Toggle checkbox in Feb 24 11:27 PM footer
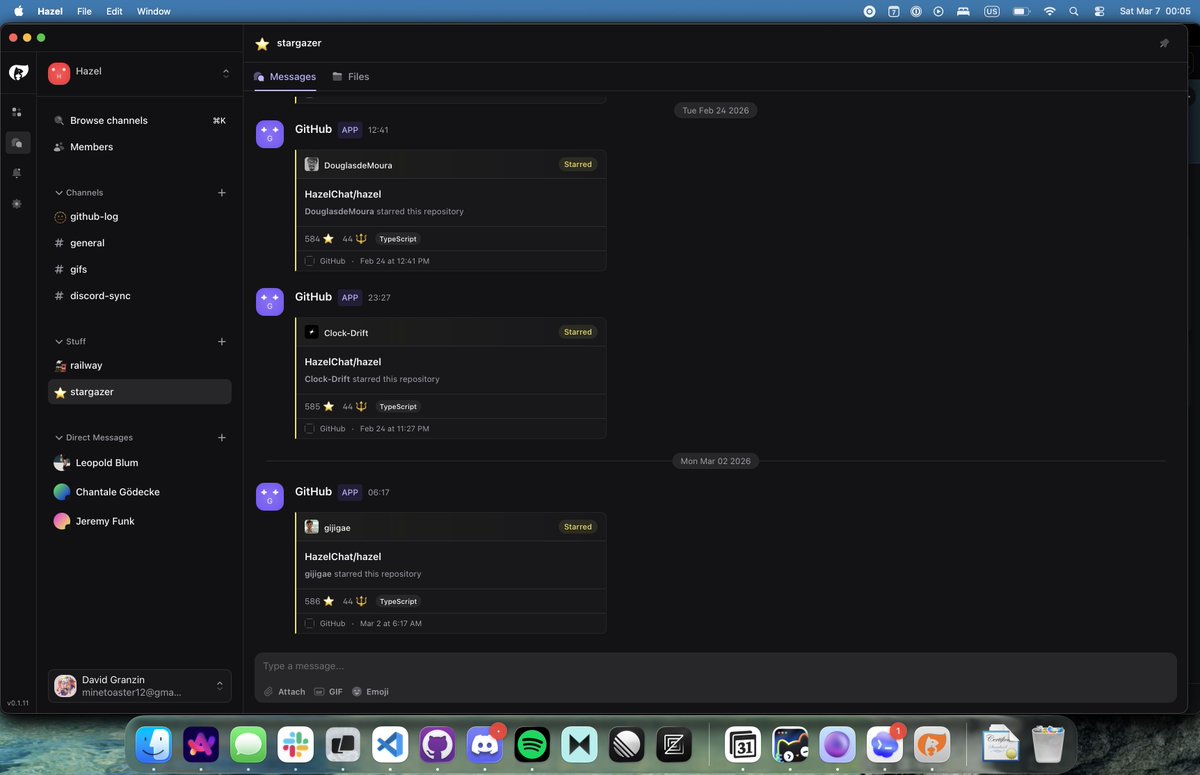Image resolution: width=1200 pixels, height=775 pixels. tap(310, 429)
